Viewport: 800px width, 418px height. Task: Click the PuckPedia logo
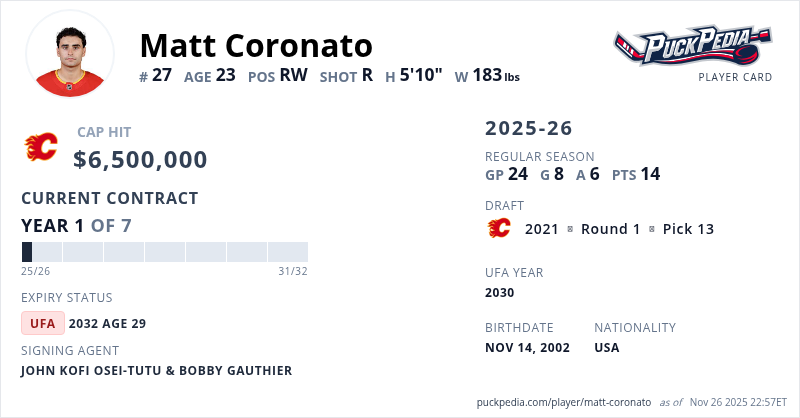pyautogui.click(x=693, y=46)
